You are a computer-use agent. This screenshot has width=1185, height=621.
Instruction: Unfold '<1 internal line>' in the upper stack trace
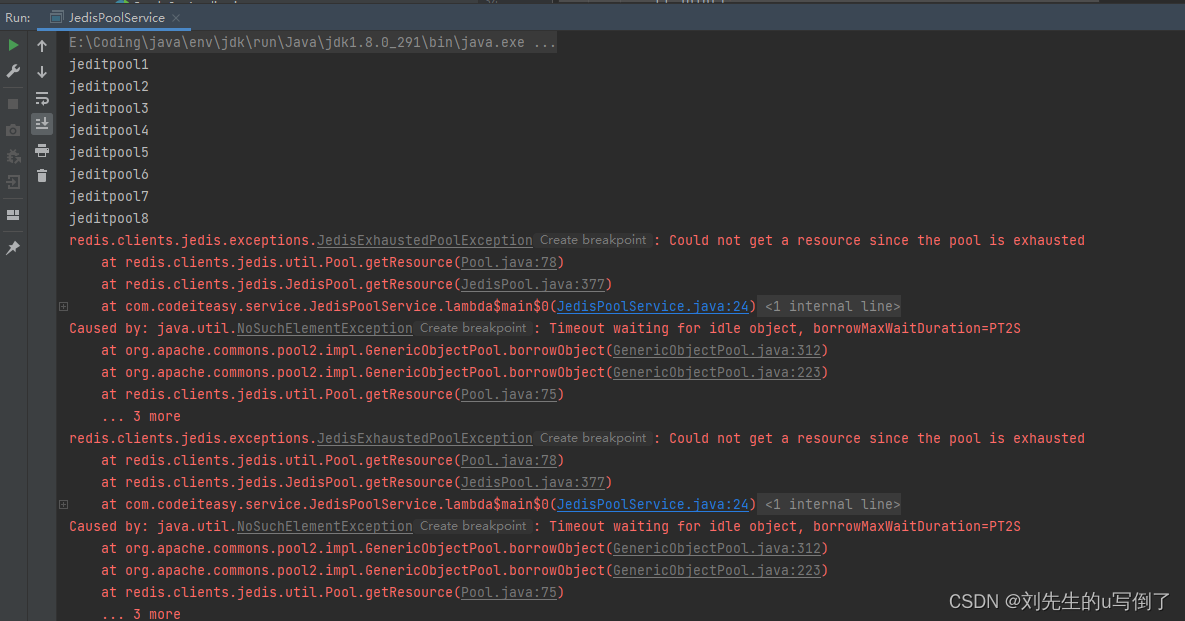(832, 306)
